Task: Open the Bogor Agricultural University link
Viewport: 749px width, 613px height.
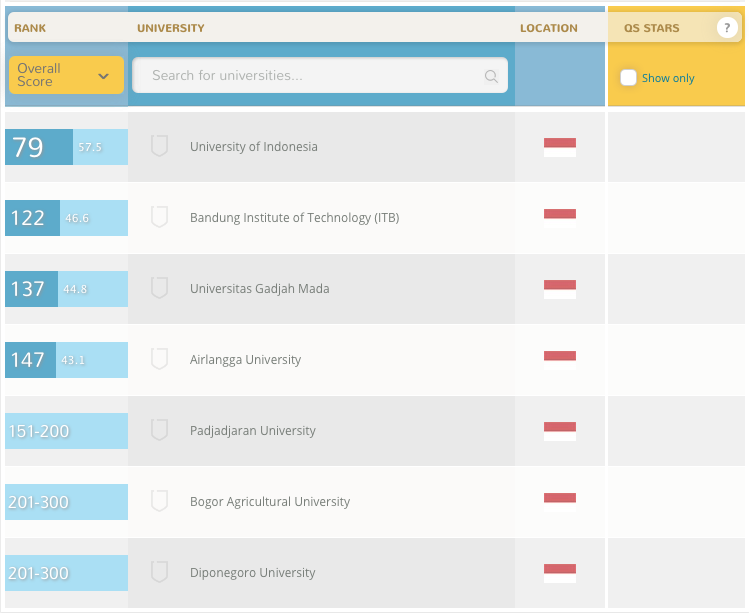Action: [270, 502]
